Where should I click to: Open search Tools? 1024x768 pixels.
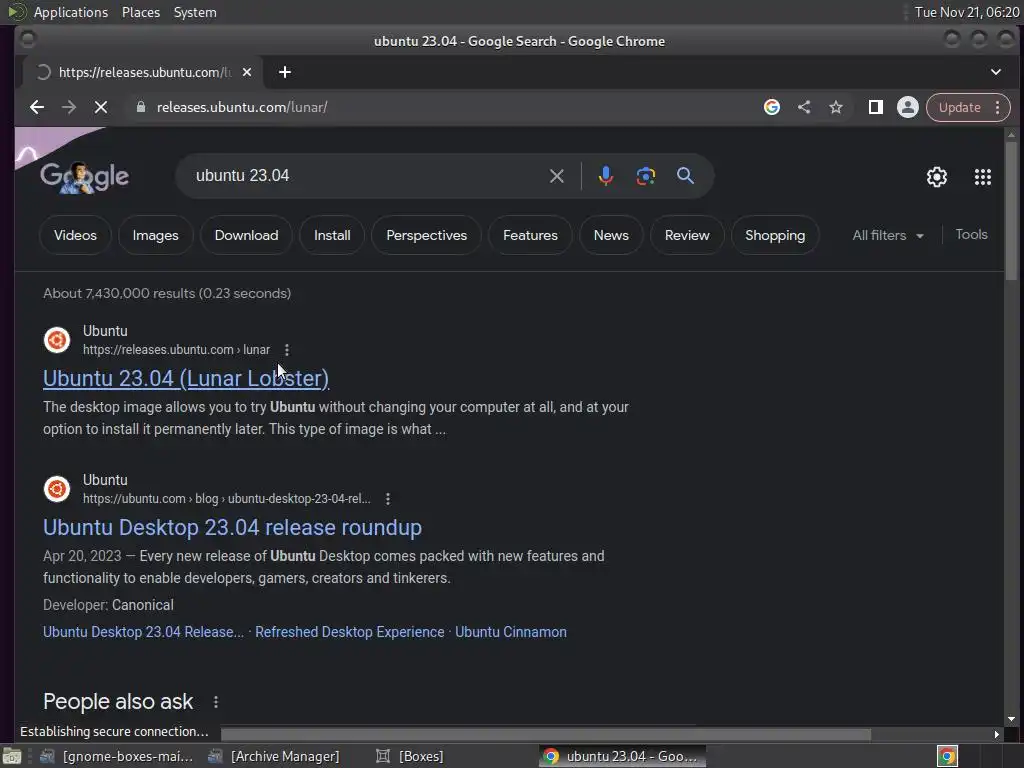tap(971, 234)
